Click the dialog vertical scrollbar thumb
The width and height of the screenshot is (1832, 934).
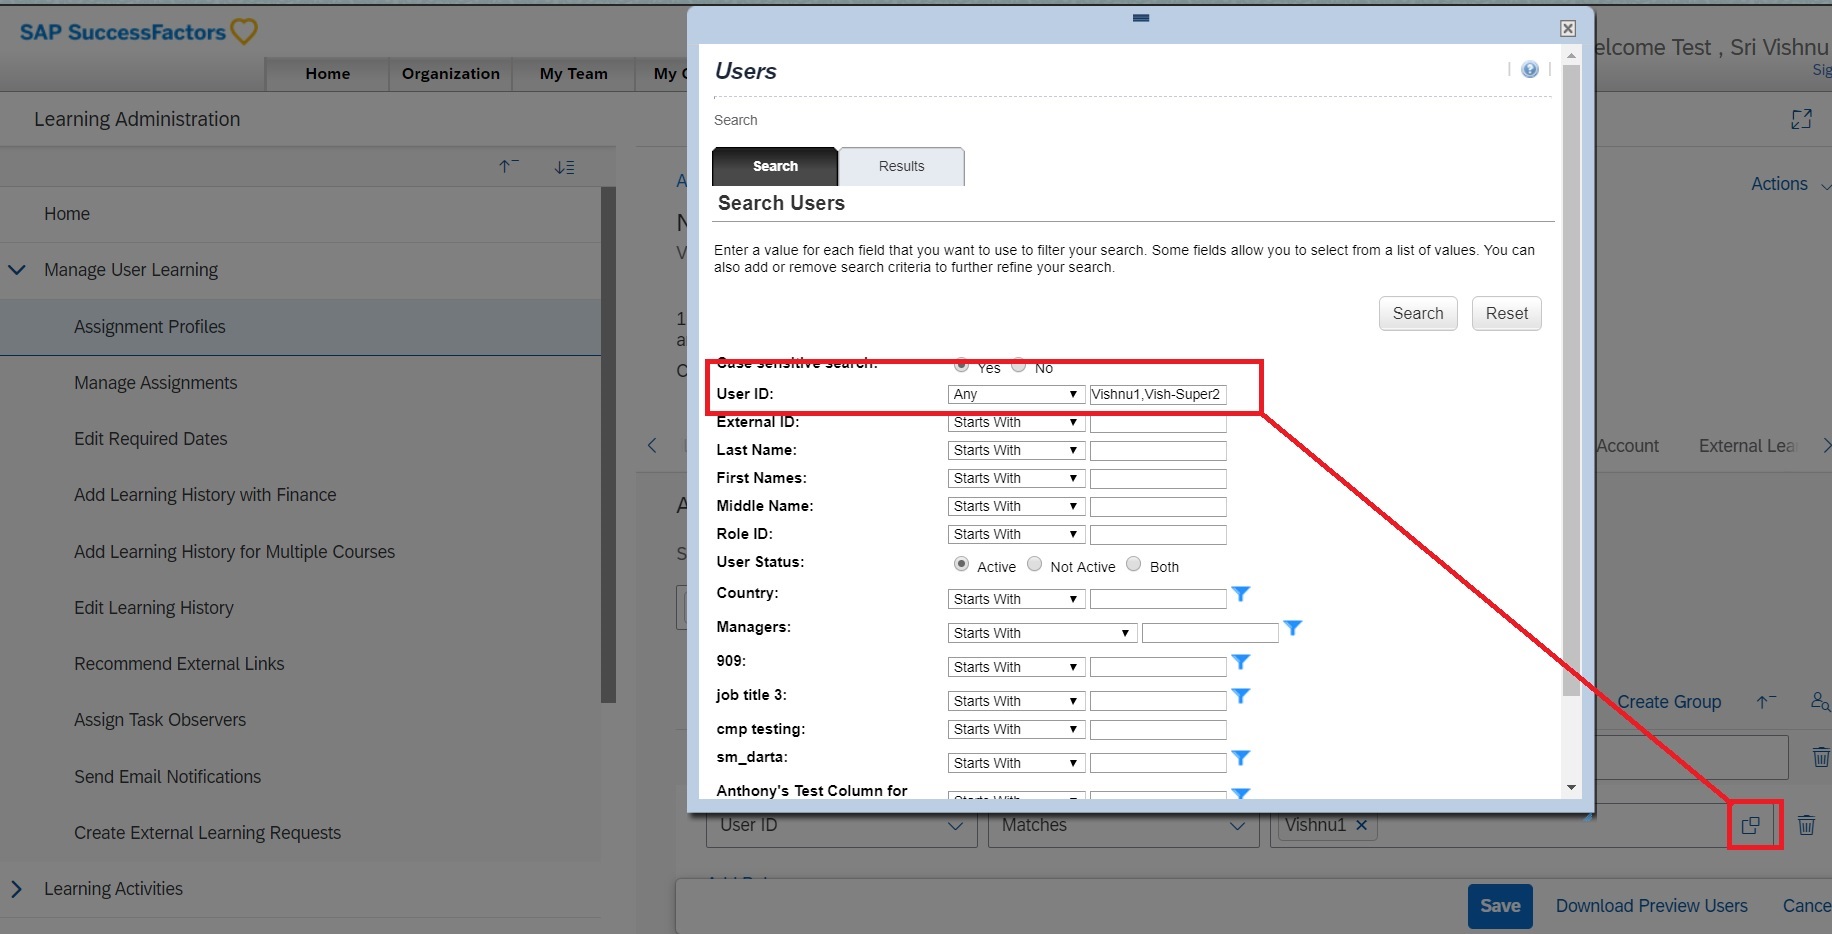pyautogui.click(x=1571, y=380)
